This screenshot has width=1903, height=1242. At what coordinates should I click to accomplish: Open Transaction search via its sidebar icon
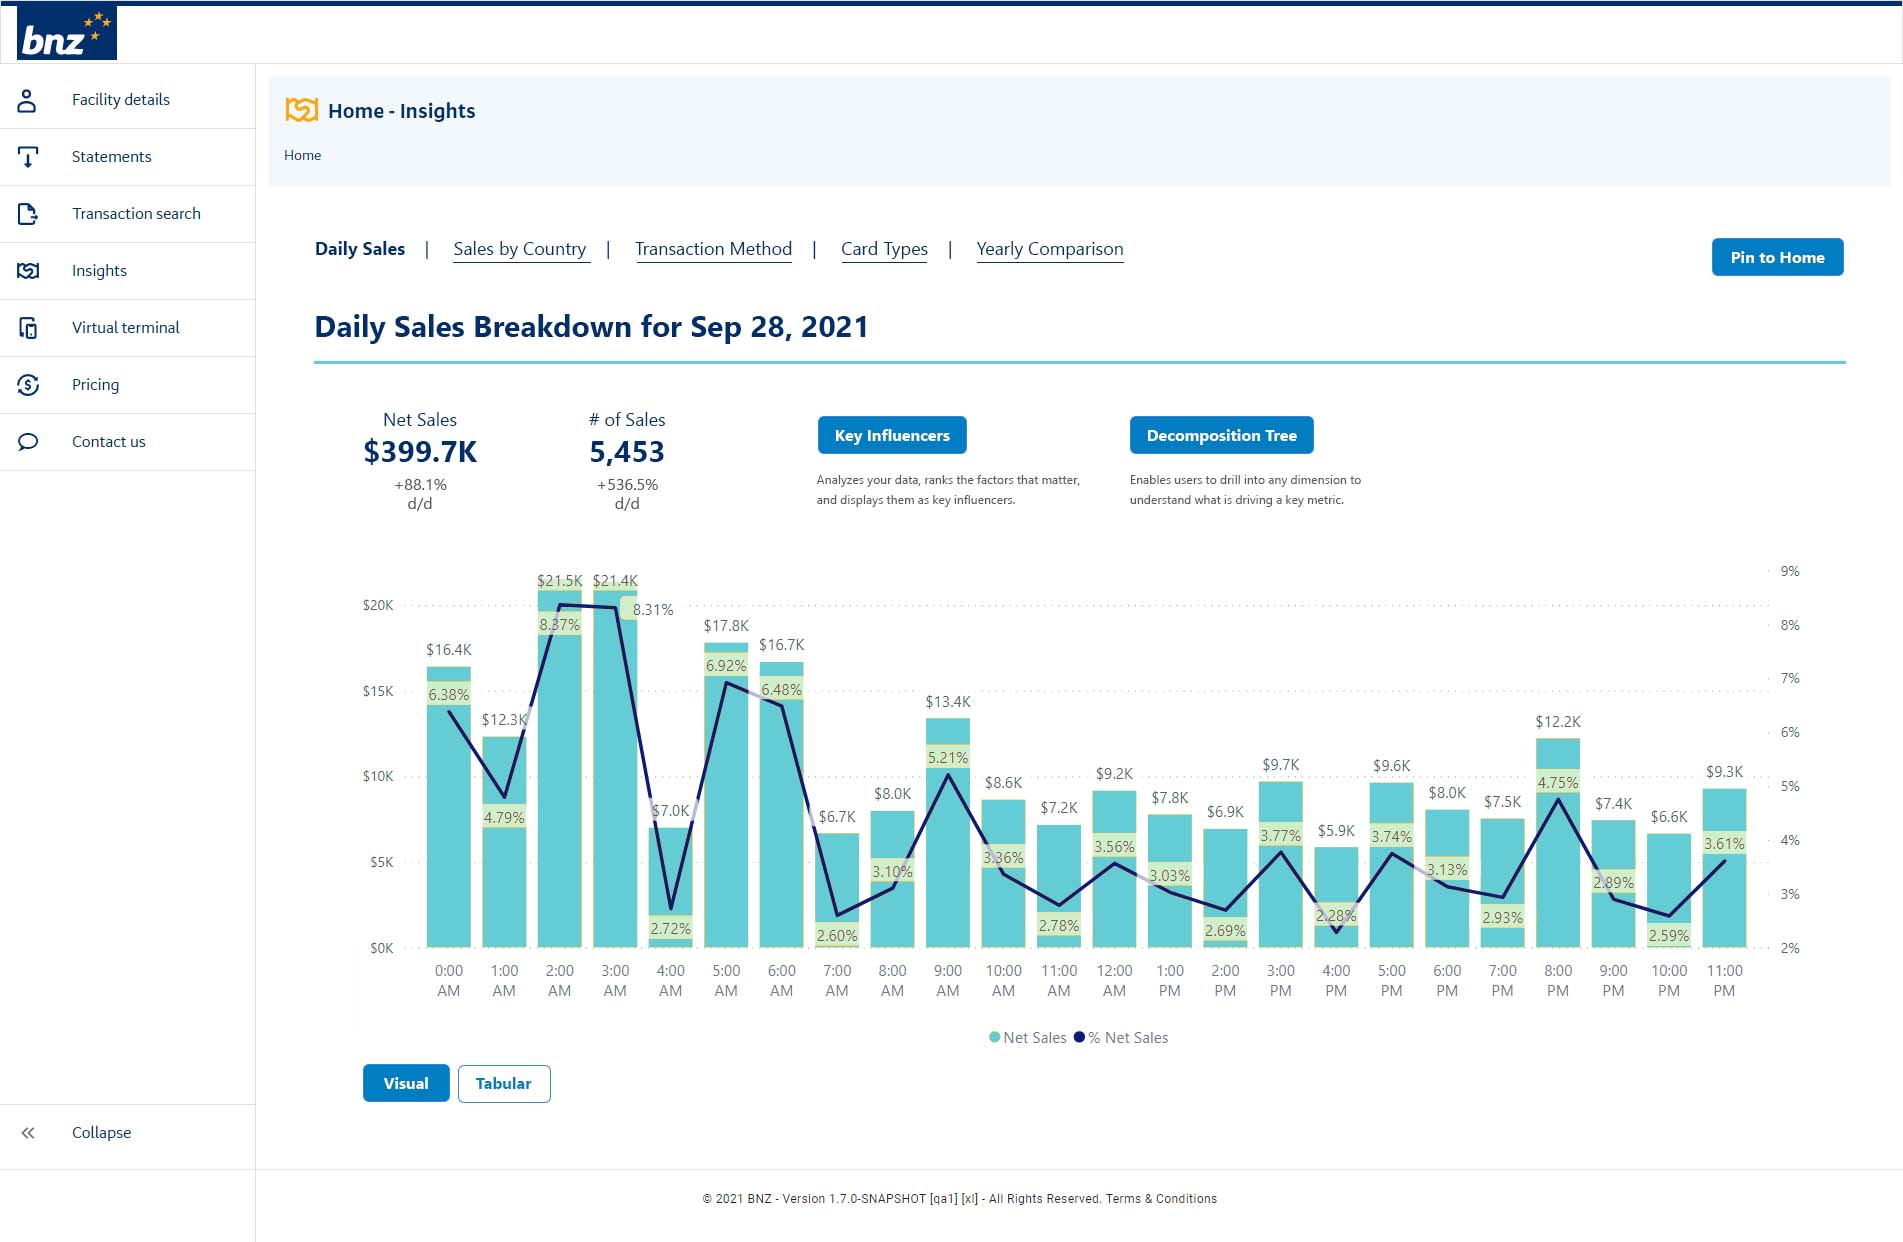point(28,213)
